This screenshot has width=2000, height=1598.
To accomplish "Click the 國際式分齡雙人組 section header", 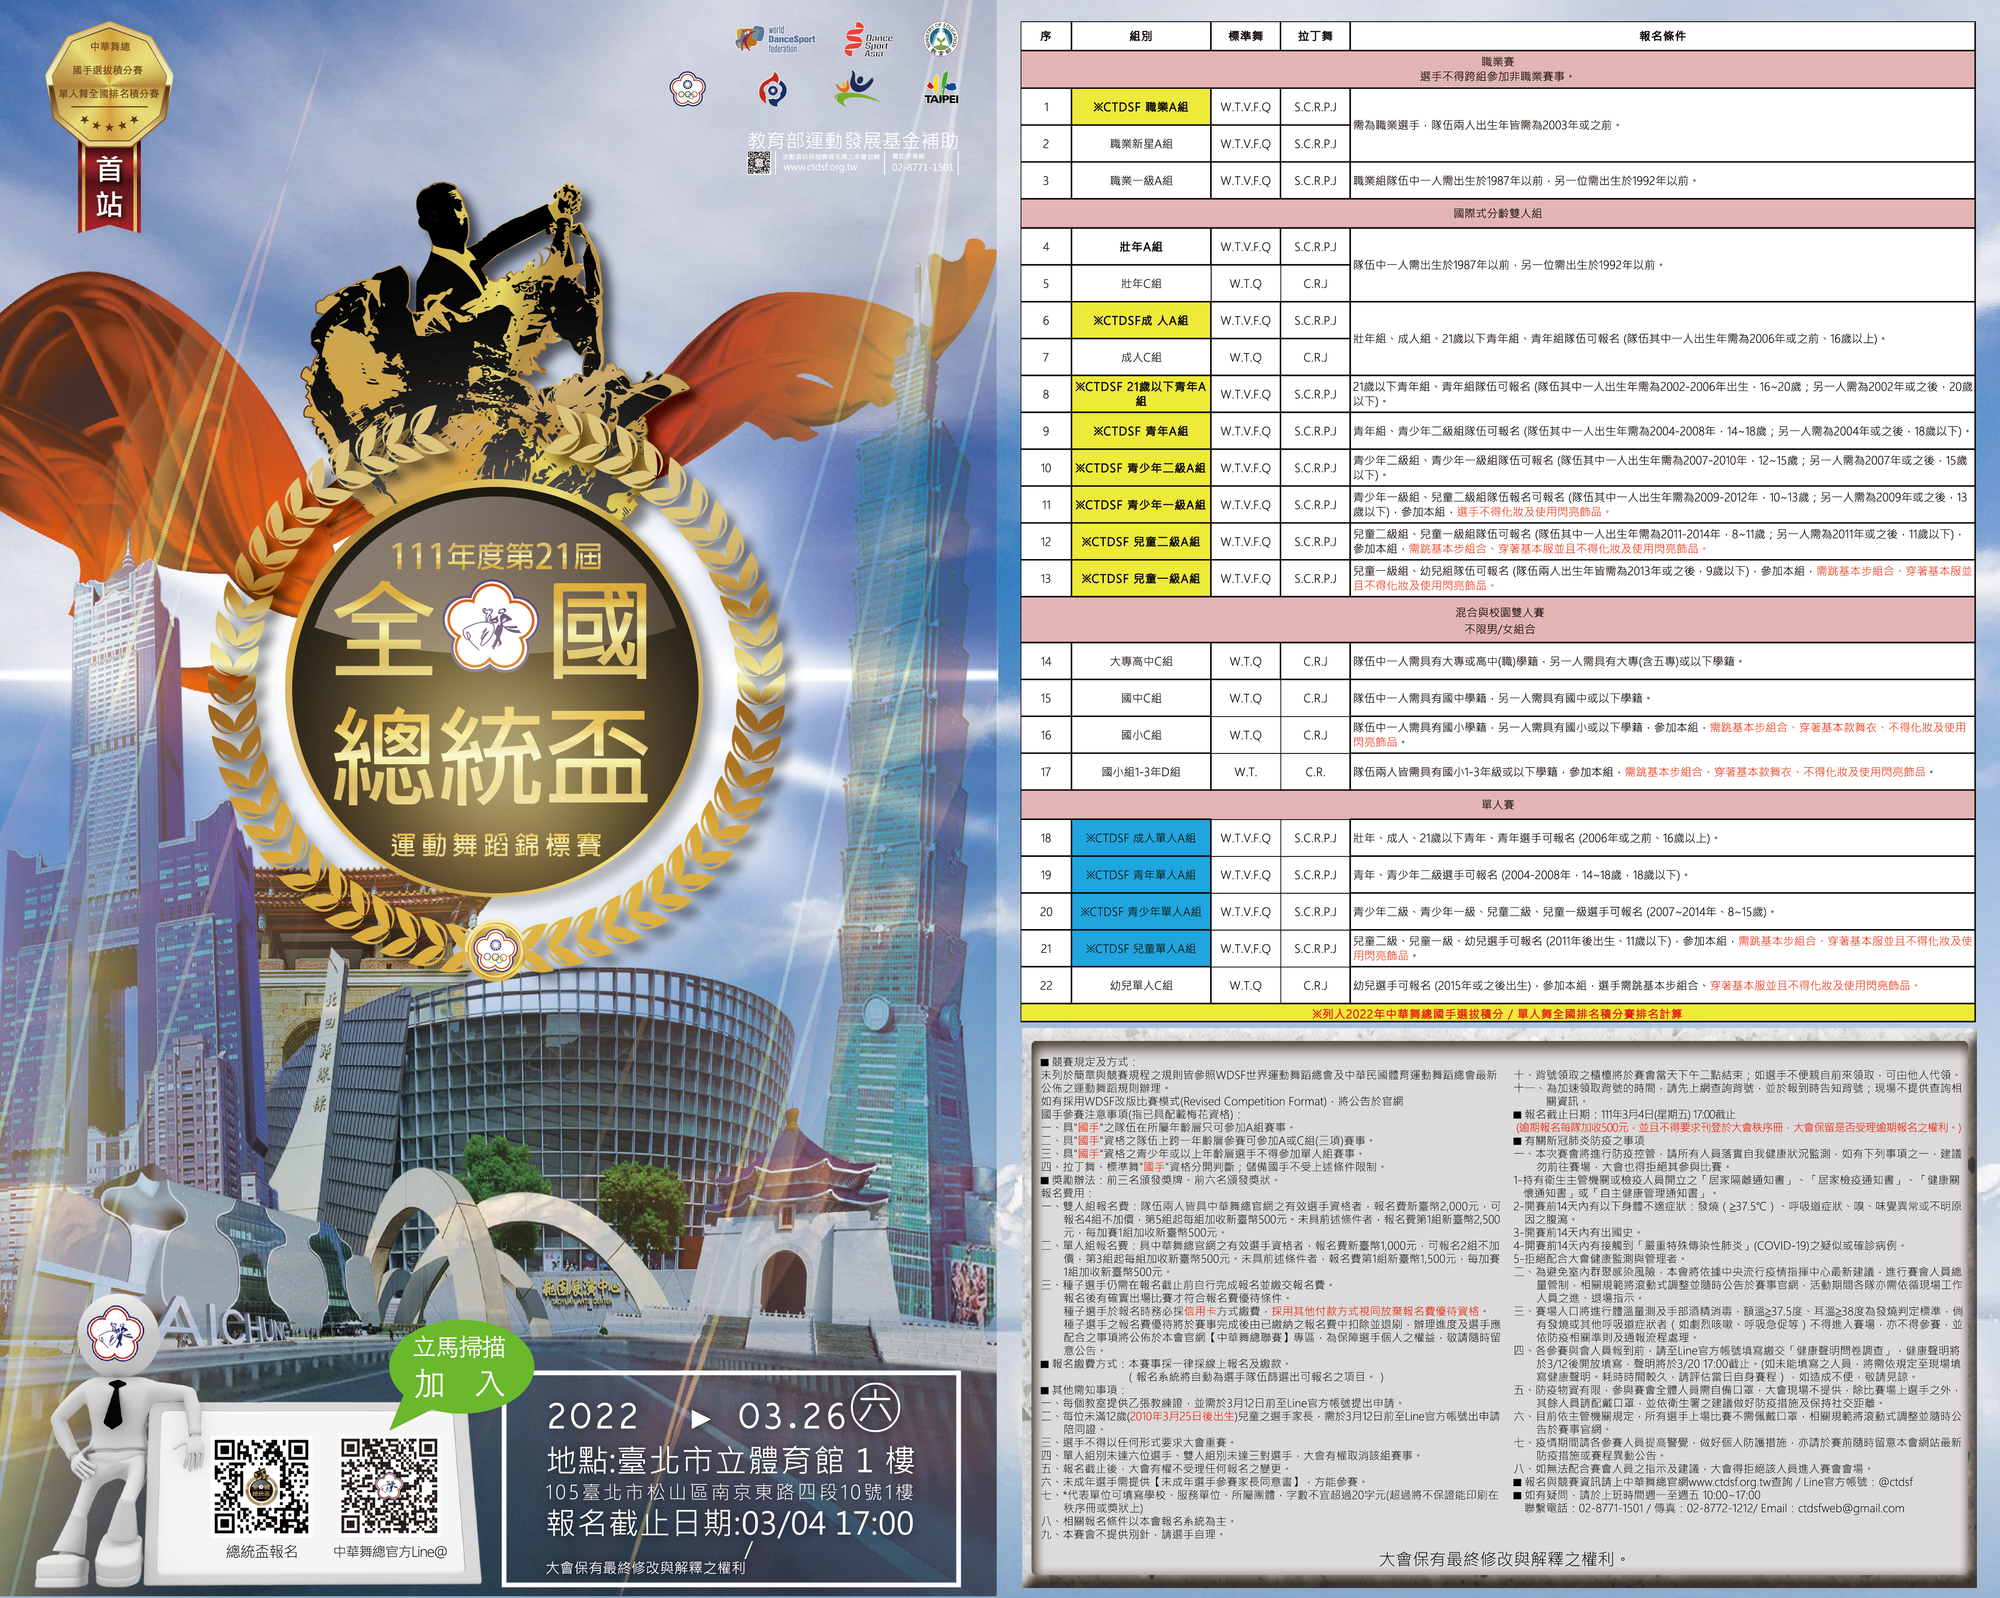I will tap(1498, 213).
